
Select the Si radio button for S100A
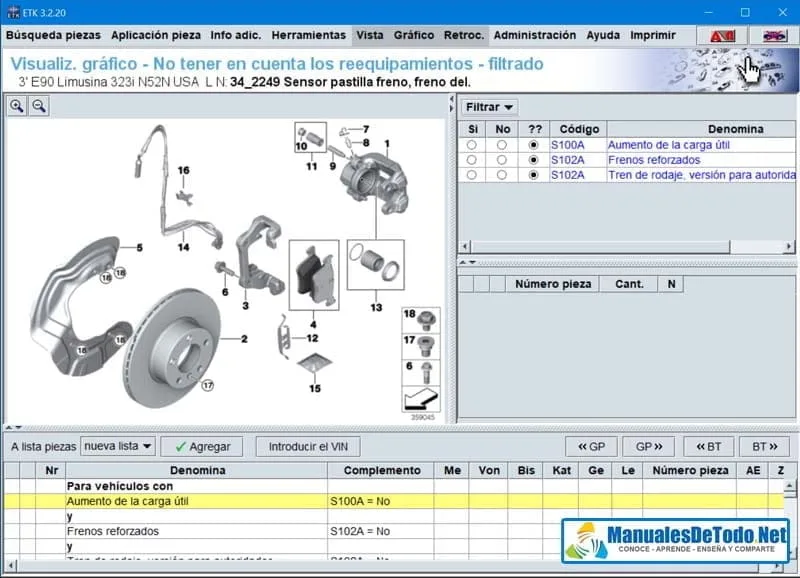click(472, 143)
